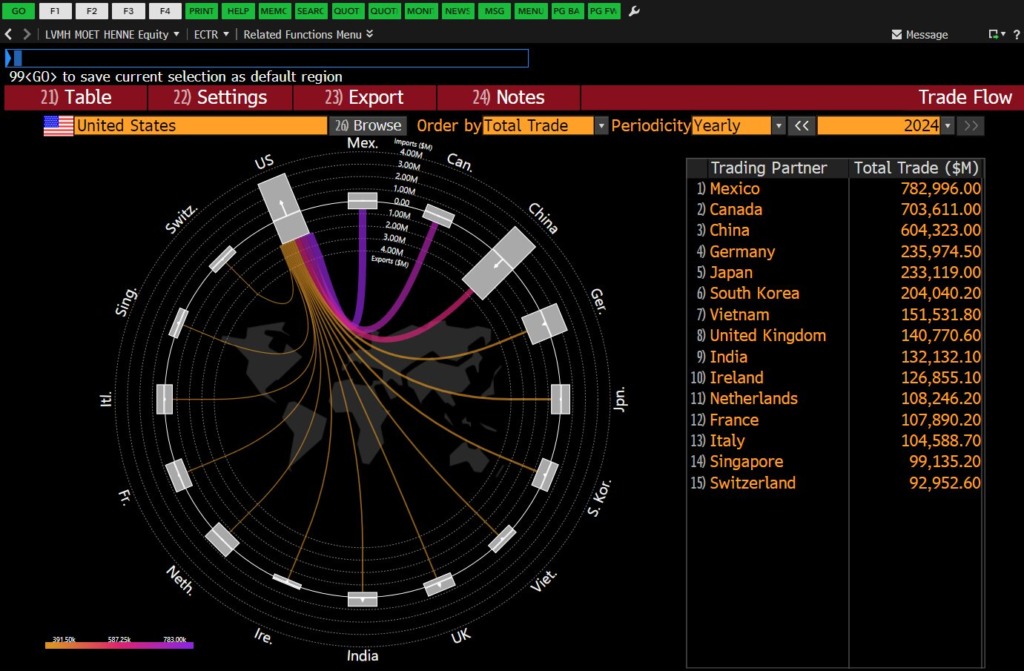1024x671 pixels.
Task: Open the 2024 year dropdown
Action: coord(947,126)
